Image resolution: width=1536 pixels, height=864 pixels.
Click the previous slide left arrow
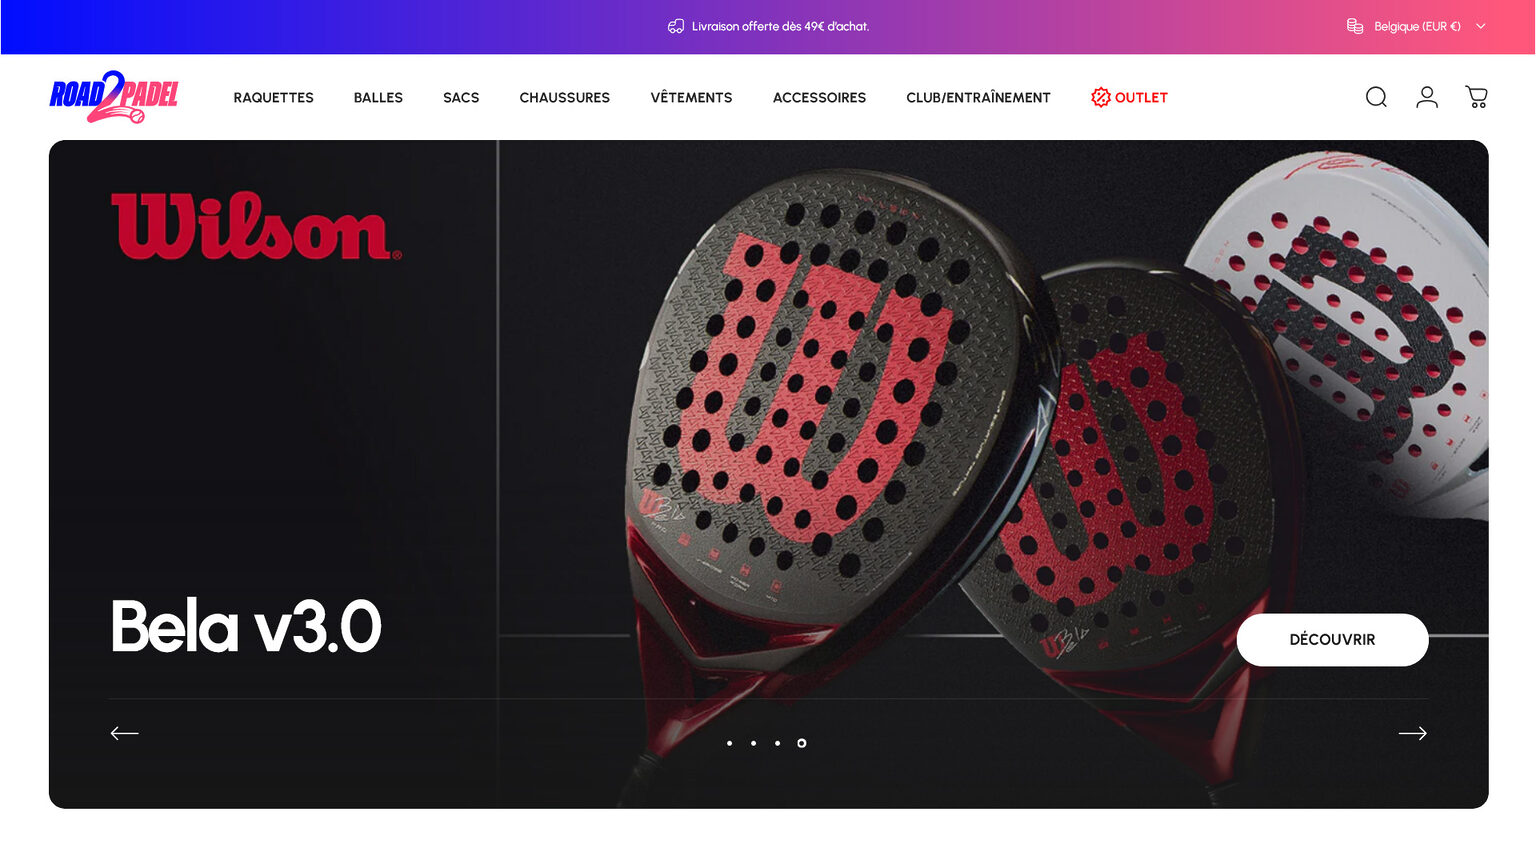[124, 733]
